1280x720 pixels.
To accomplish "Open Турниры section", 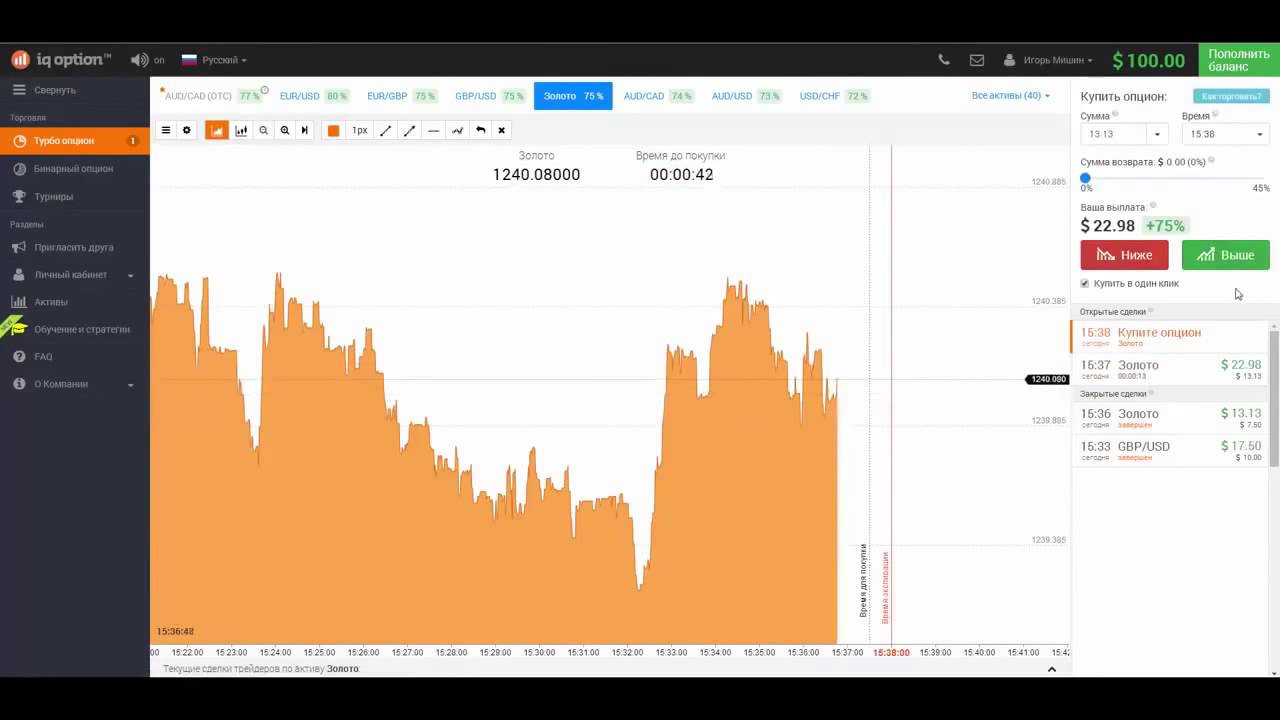I will (x=75, y=197).
